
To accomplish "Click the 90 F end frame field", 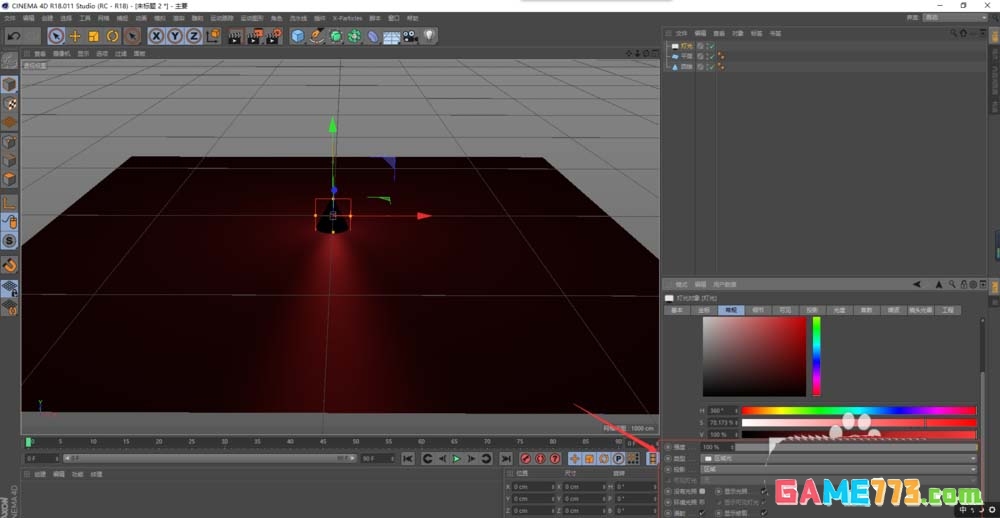I will 377,459.
